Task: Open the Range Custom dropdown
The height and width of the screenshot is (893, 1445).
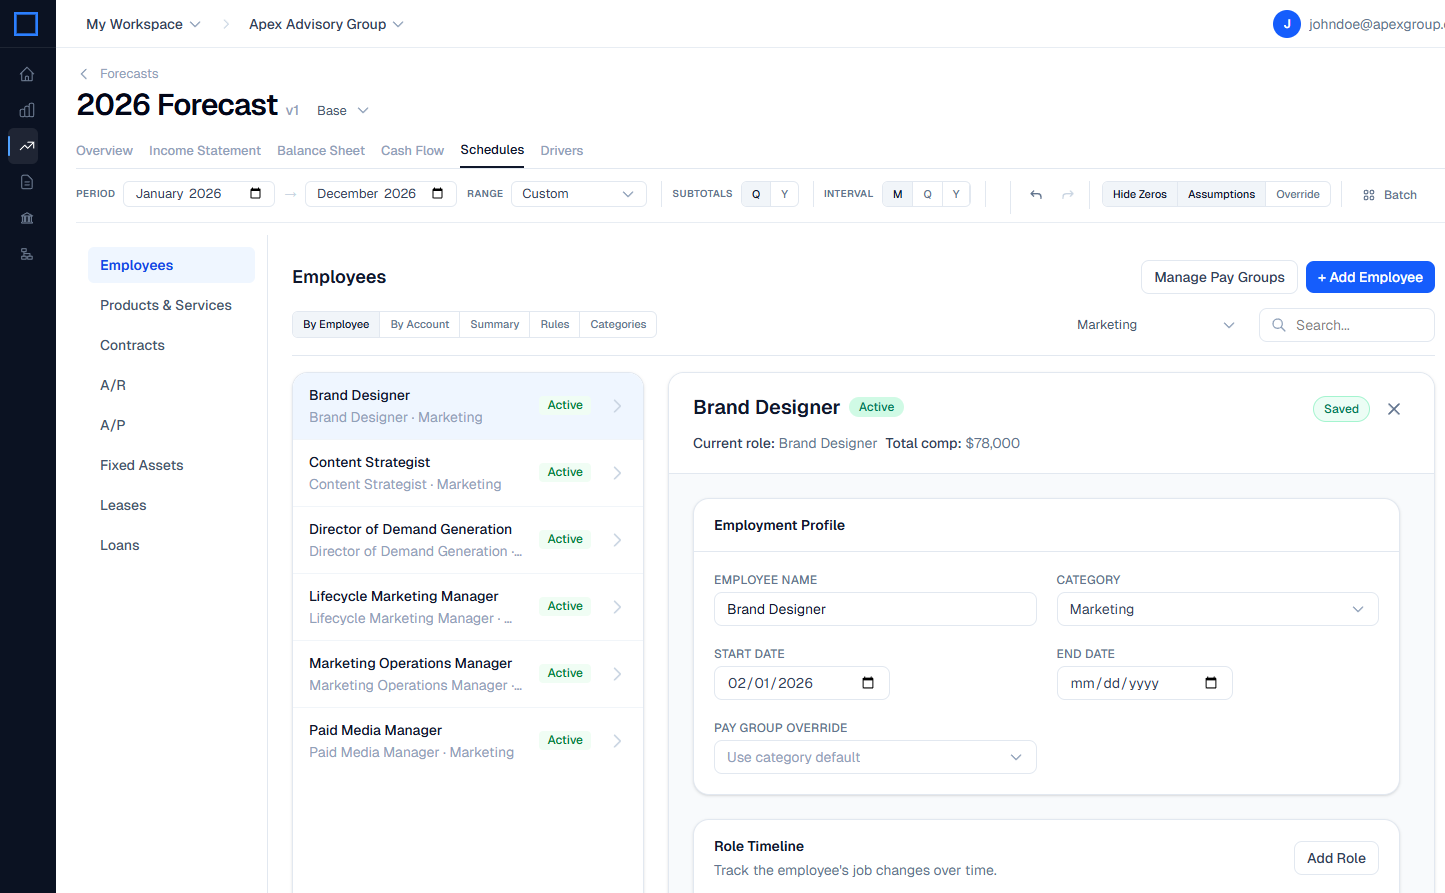Action: (x=578, y=194)
